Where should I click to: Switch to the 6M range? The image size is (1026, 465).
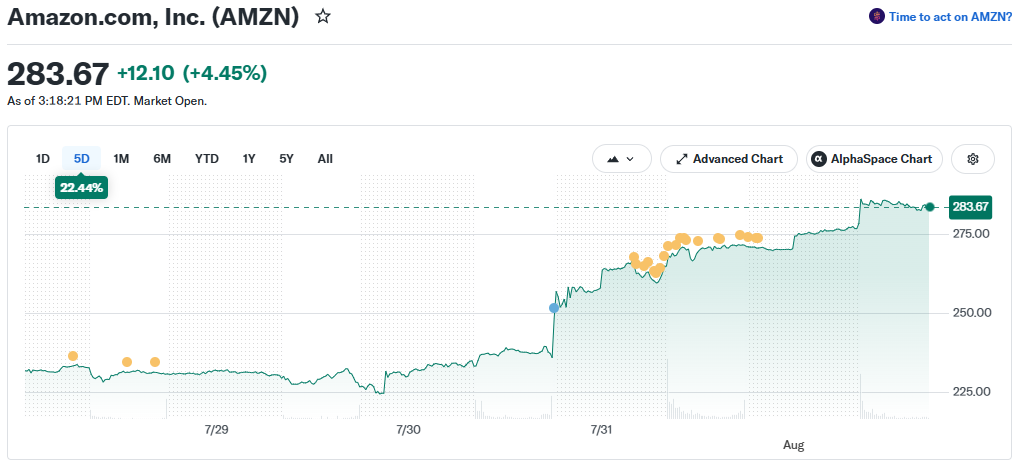[162, 159]
